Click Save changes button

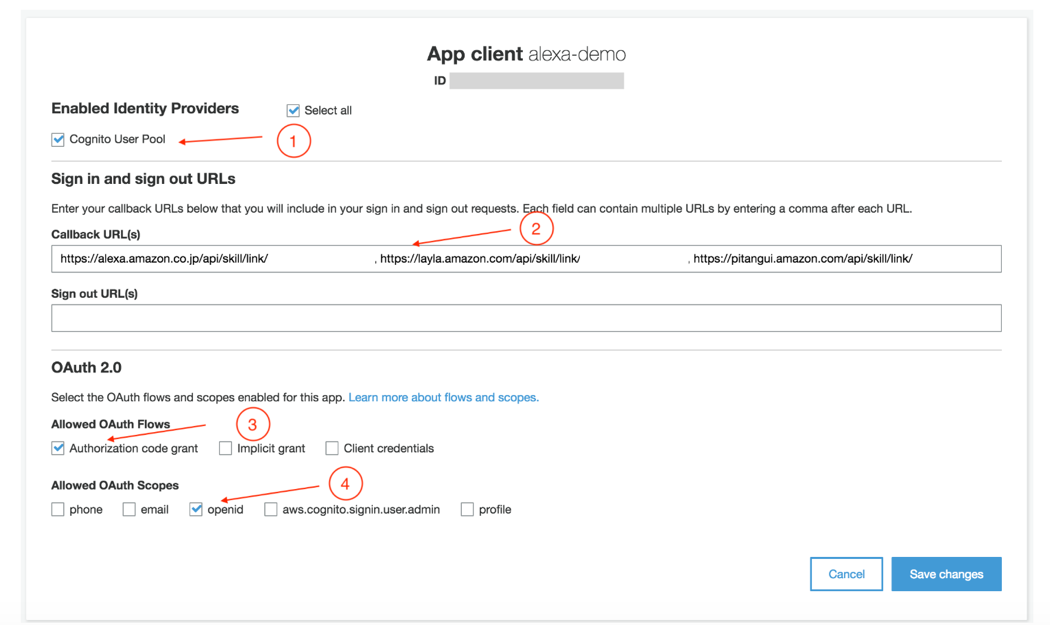(946, 574)
